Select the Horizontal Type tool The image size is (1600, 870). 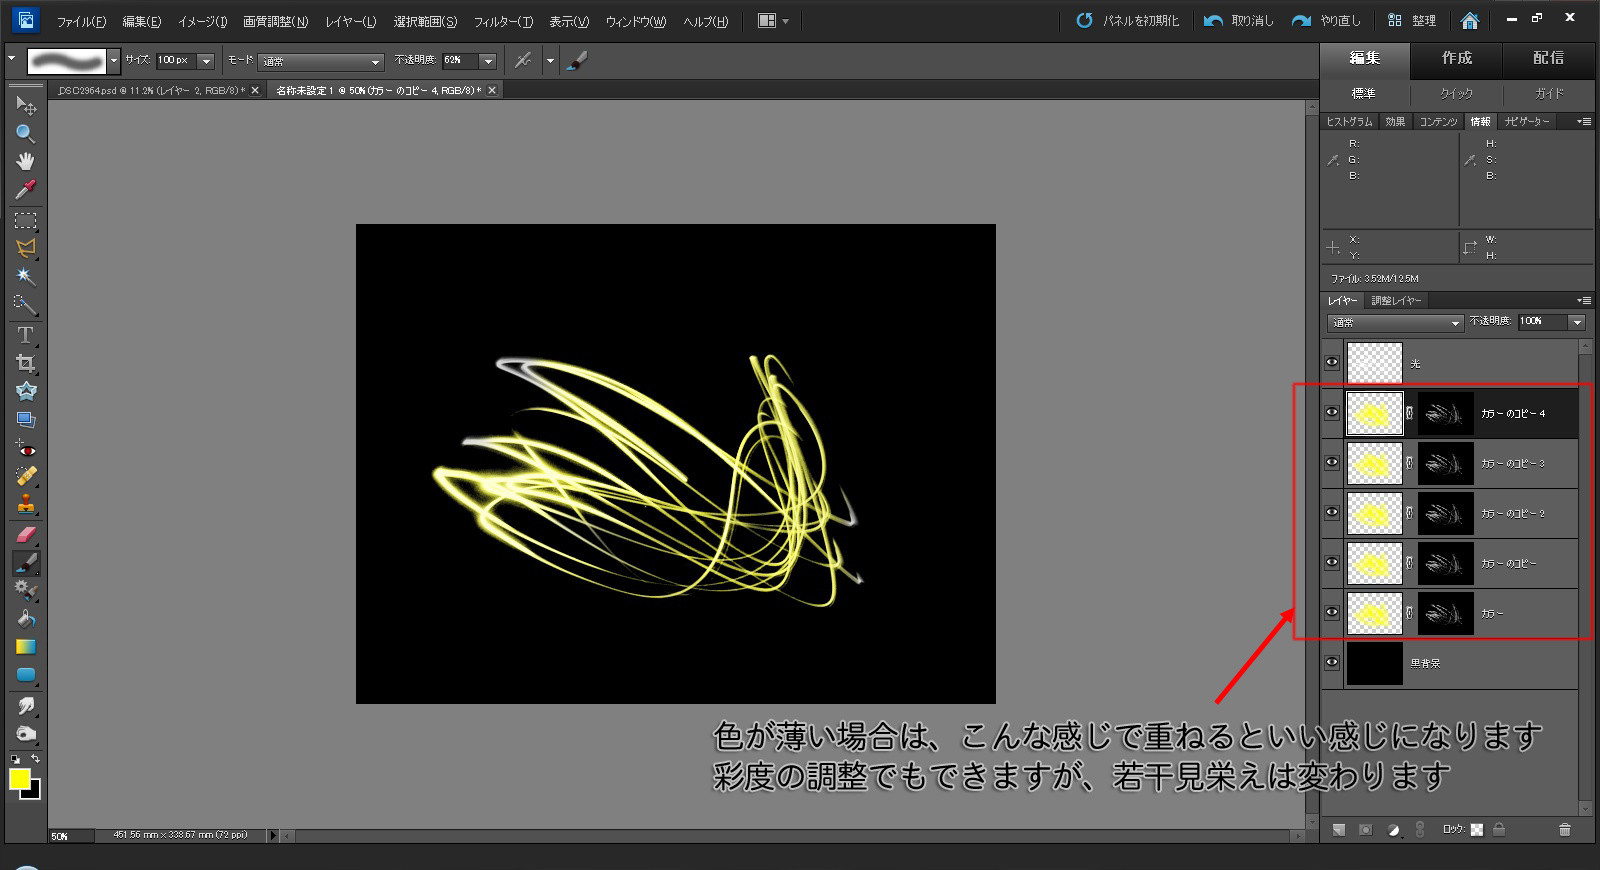click(x=25, y=335)
